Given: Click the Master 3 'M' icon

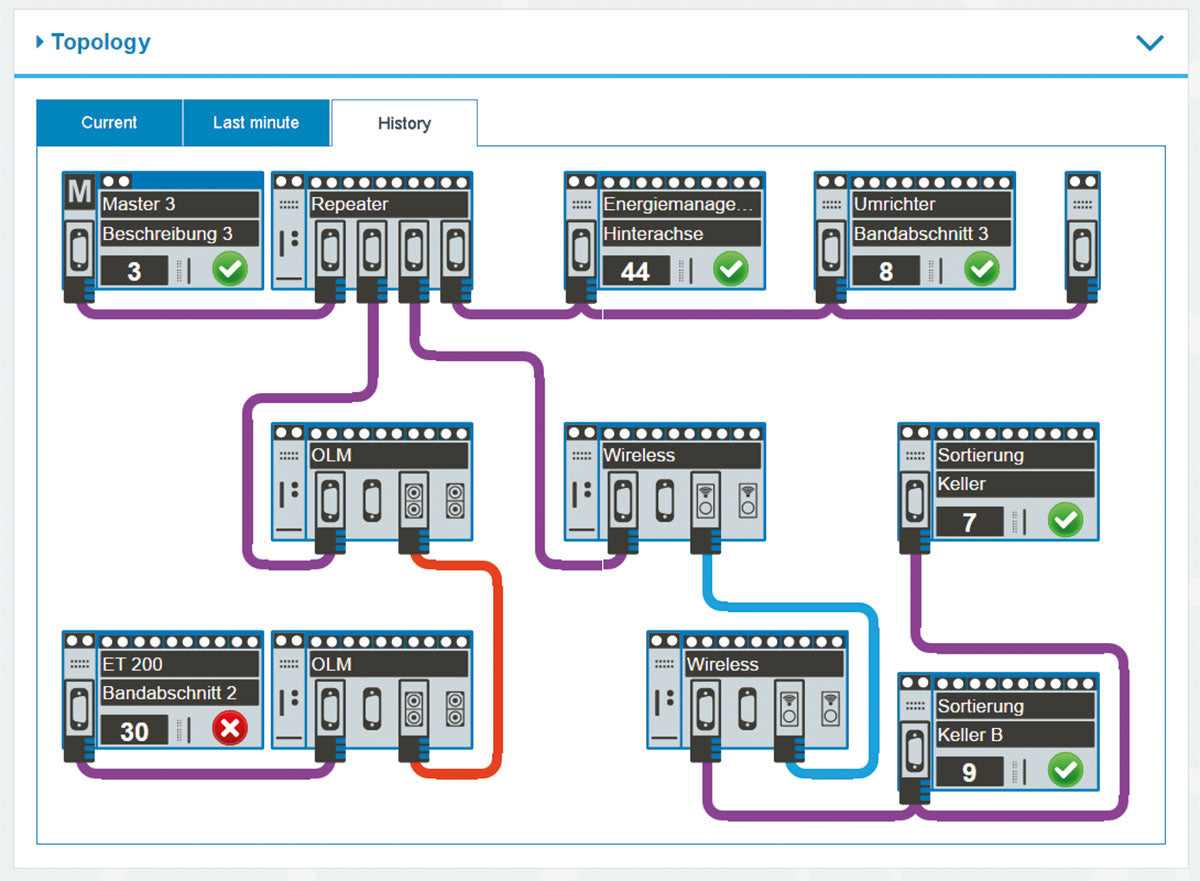Looking at the screenshot, I should click(79, 191).
